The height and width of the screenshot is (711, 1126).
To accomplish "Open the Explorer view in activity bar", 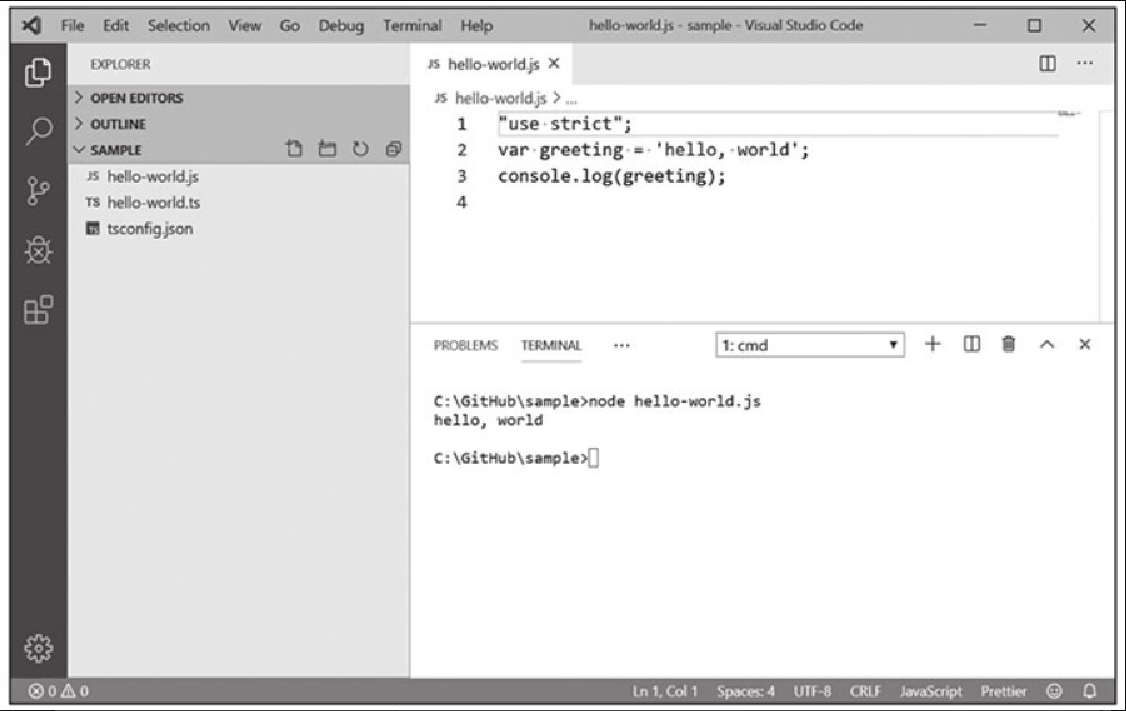I will [x=38, y=73].
